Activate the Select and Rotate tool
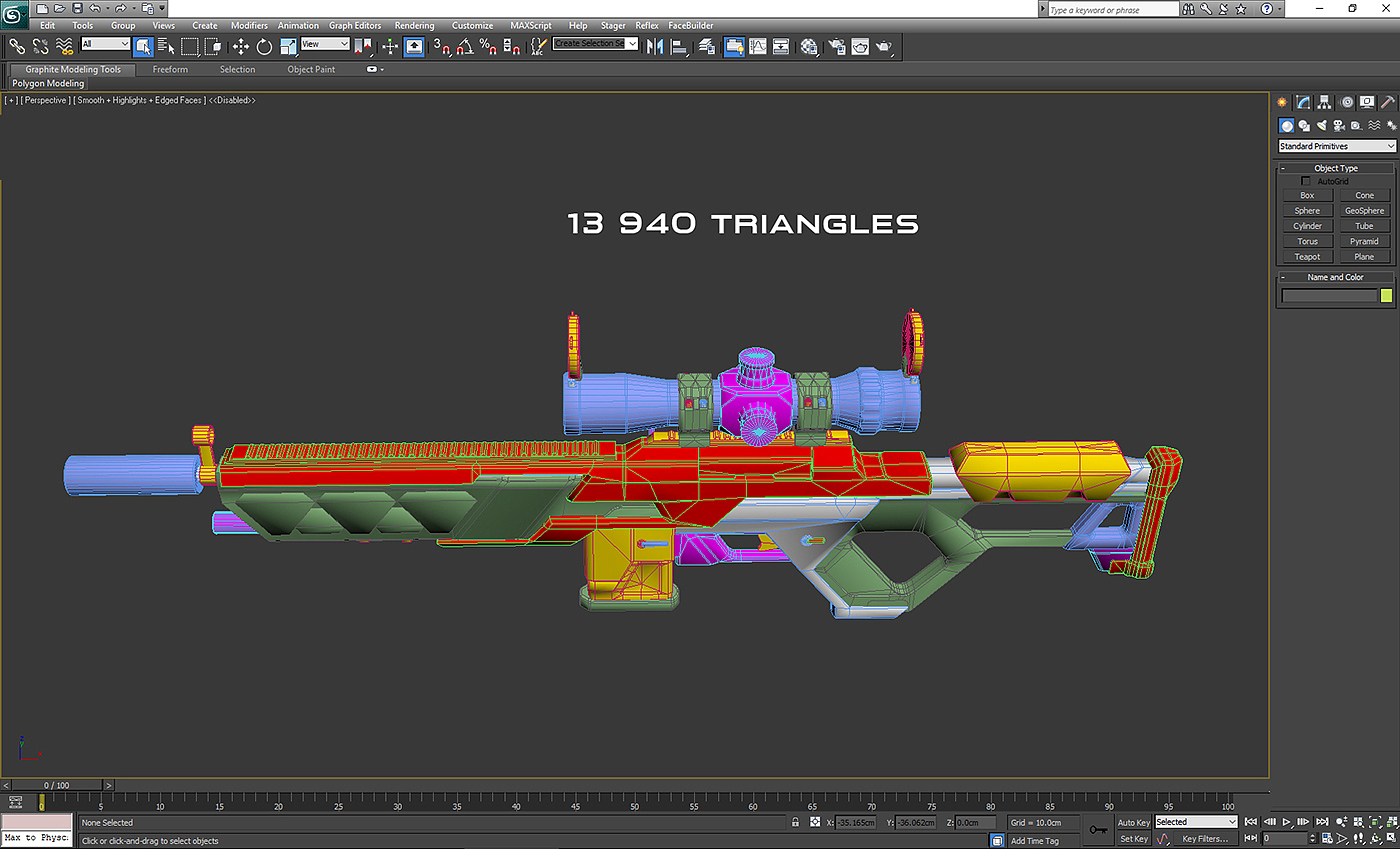 pos(264,46)
